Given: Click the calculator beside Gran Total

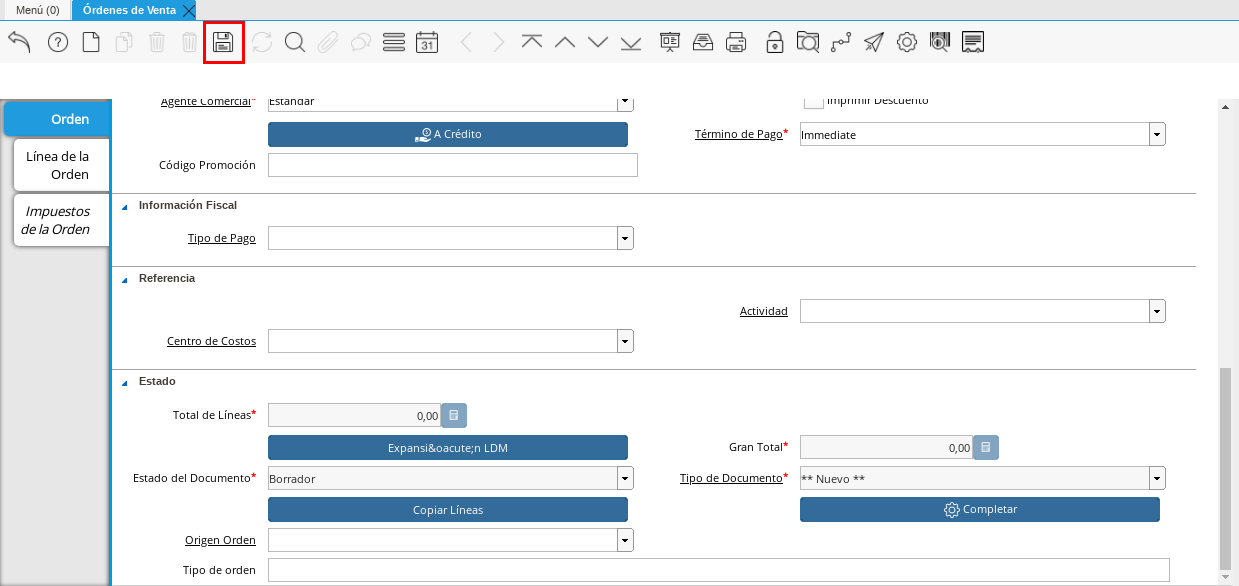Looking at the screenshot, I should click(x=986, y=447).
